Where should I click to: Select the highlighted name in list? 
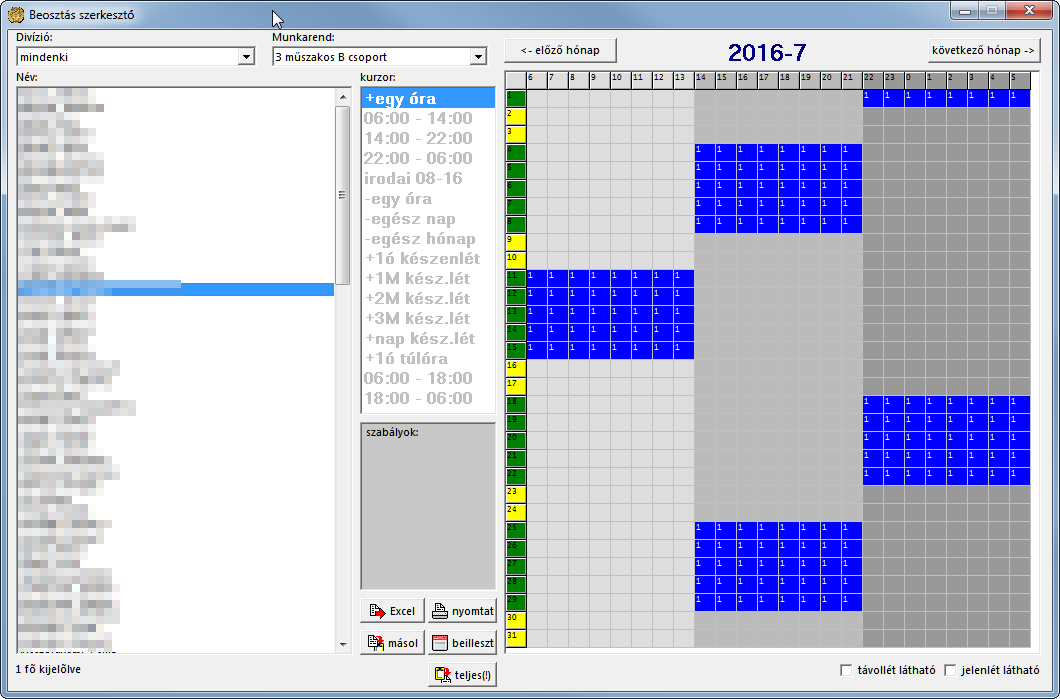pyautogui.click(x=175, y=288)
